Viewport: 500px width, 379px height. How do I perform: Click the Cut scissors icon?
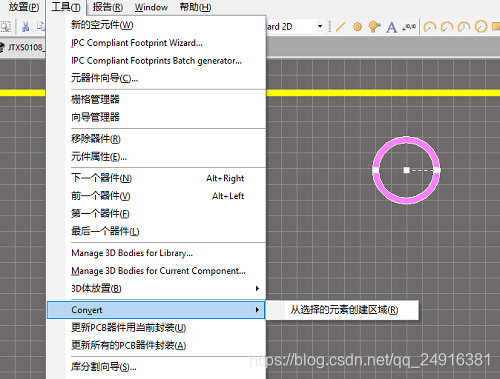point(25,26)
